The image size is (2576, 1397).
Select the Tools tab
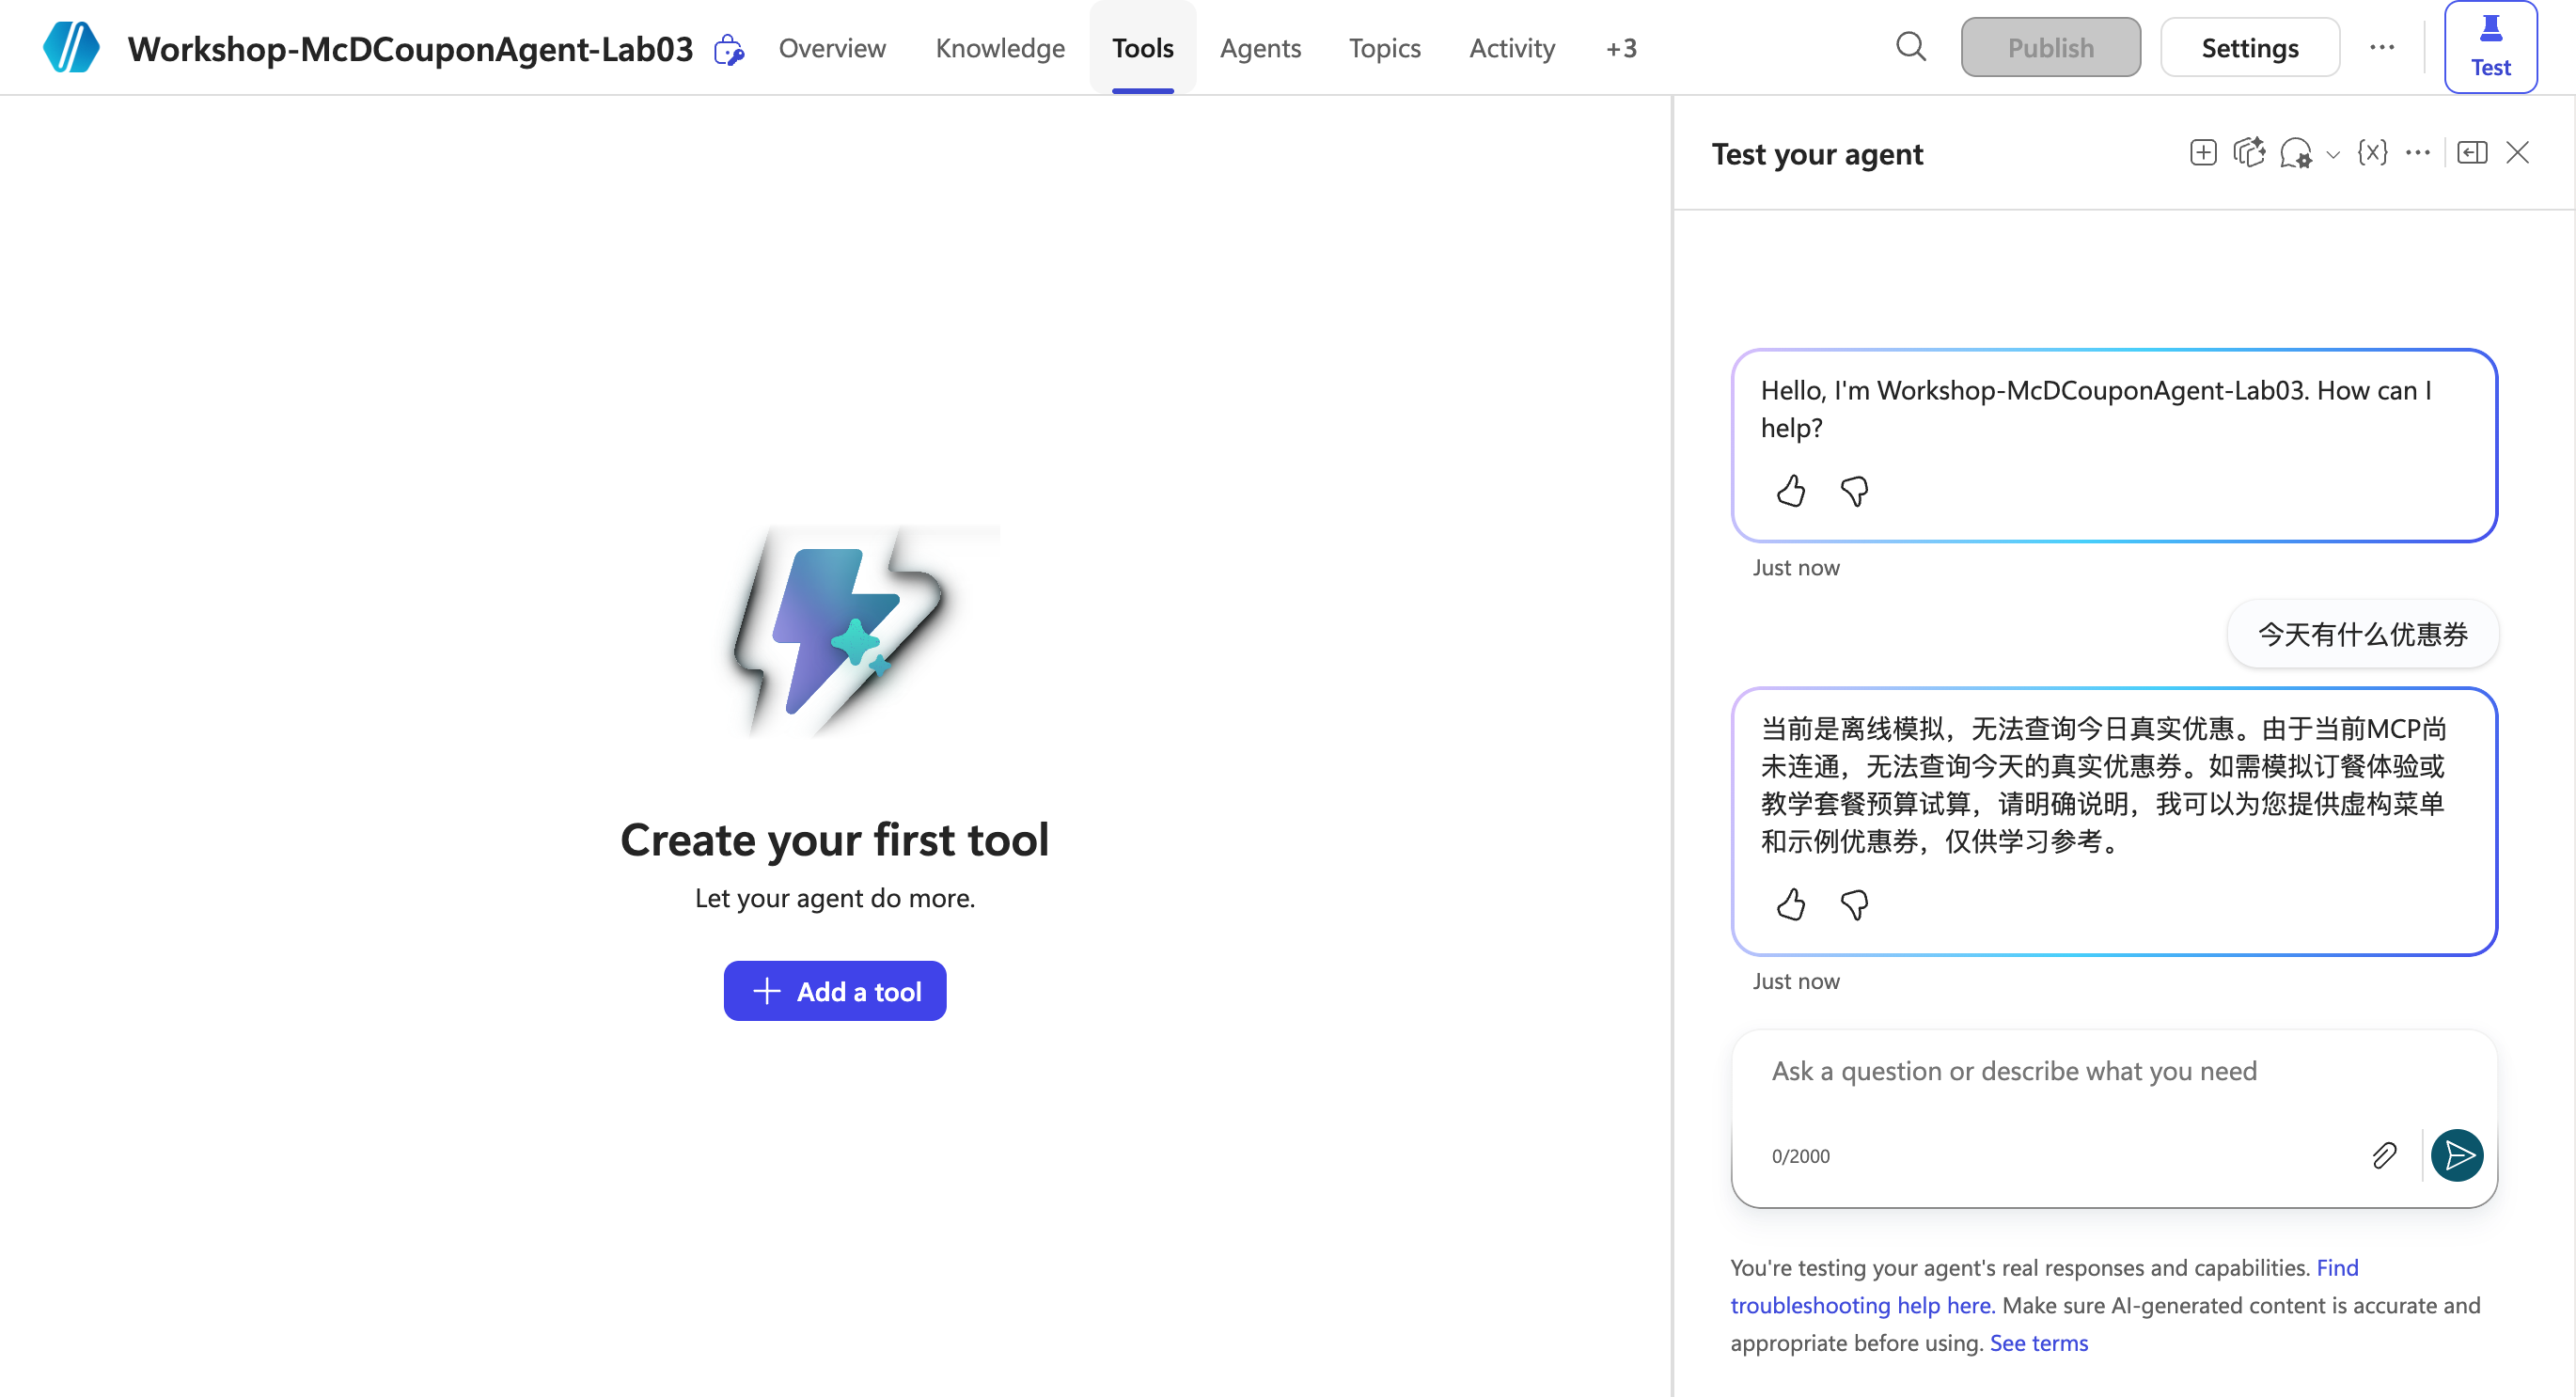(x=1143, y=47)
